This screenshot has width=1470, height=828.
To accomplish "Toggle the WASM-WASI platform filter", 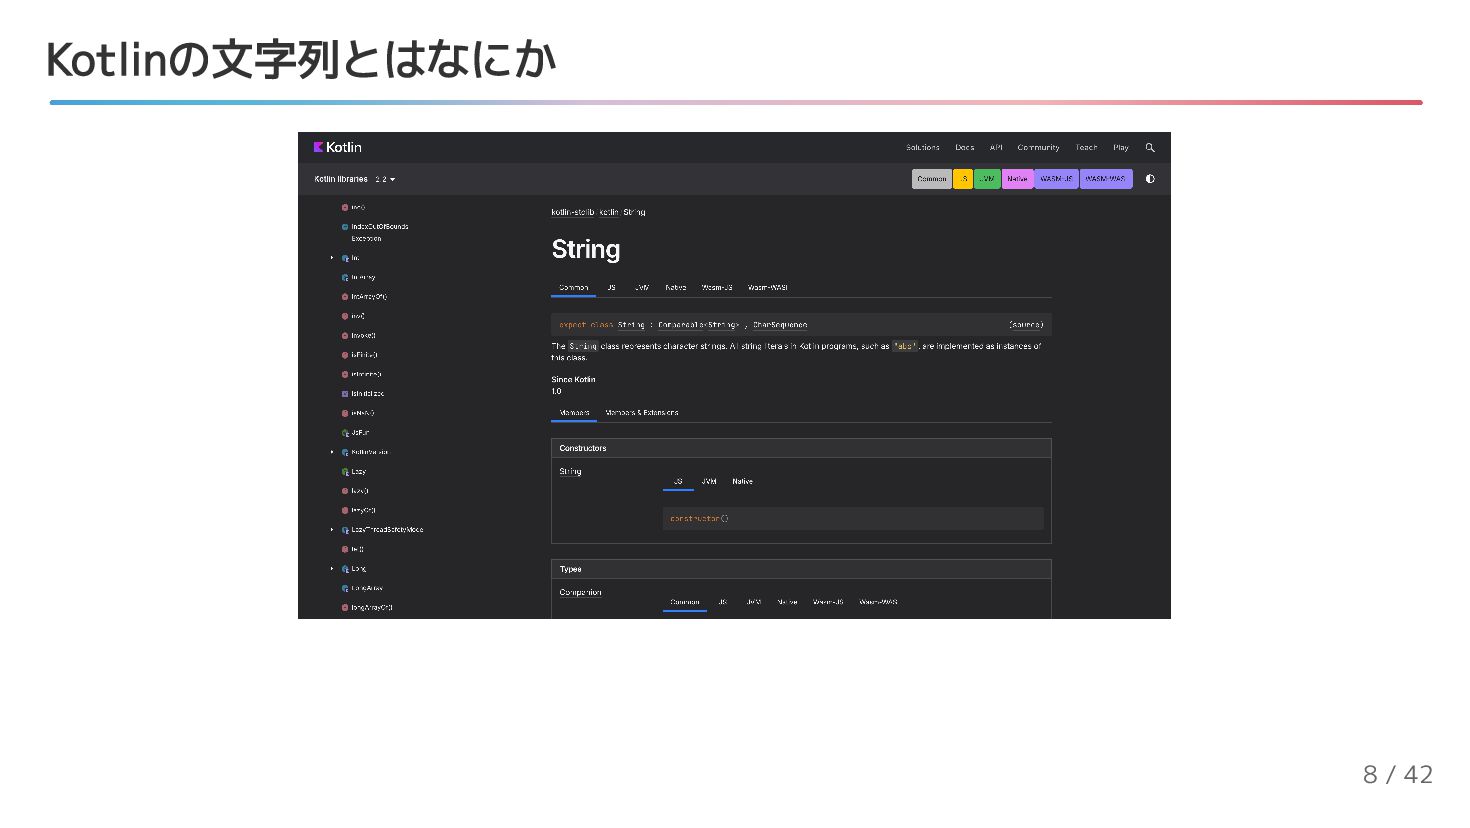I will 1106,179.
